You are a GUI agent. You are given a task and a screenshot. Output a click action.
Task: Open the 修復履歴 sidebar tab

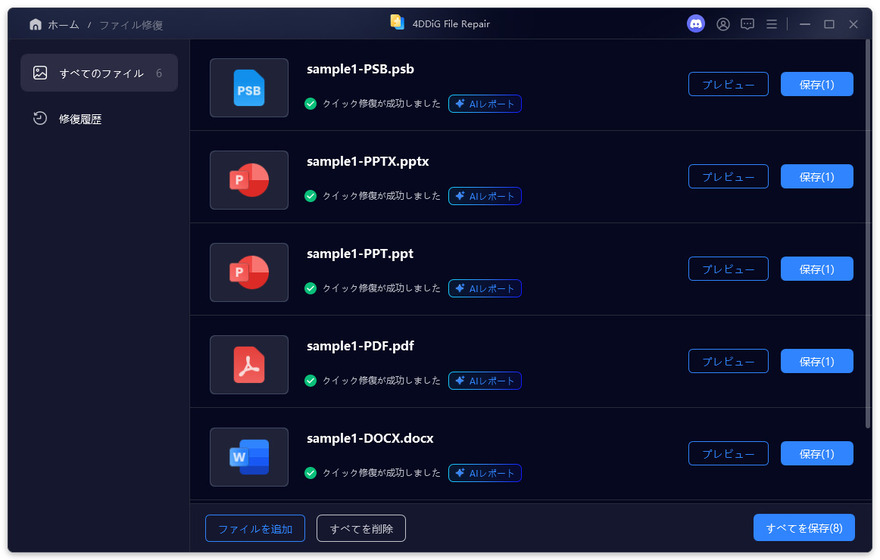99,118
